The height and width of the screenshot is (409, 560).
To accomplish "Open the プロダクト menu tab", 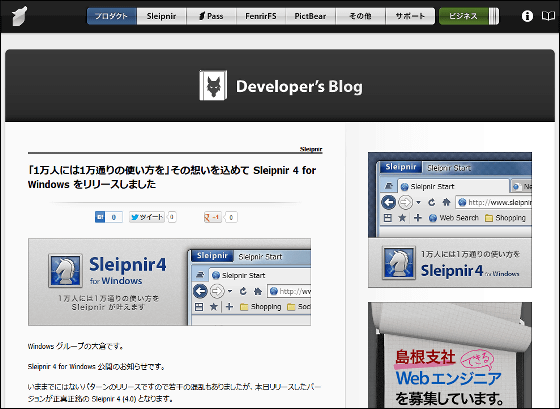I will coord(111,16).
